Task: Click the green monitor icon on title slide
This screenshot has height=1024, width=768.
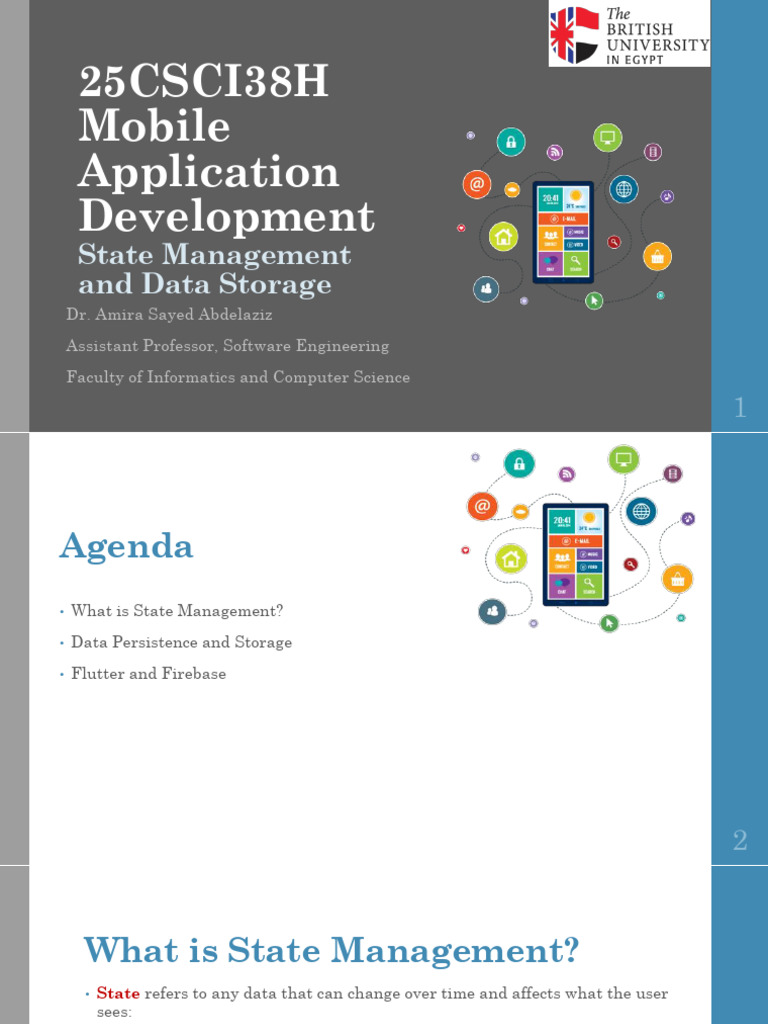Action: 607,138
